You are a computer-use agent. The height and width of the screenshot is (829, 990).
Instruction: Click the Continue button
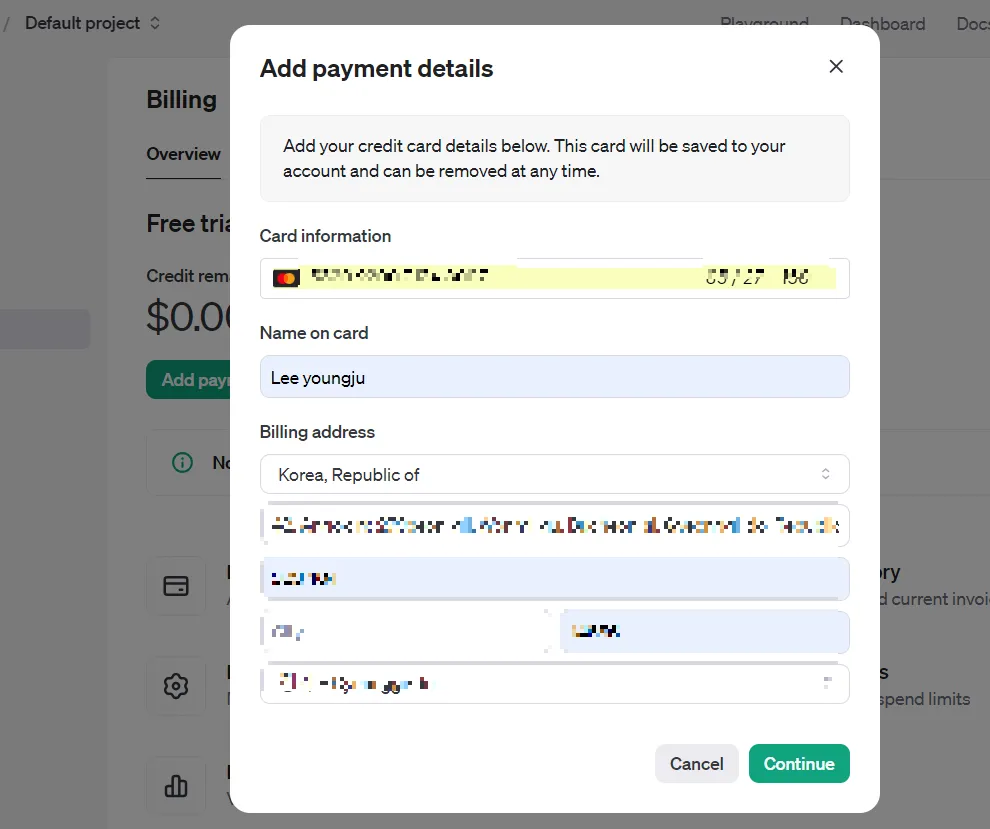click(x=799, y=764)
